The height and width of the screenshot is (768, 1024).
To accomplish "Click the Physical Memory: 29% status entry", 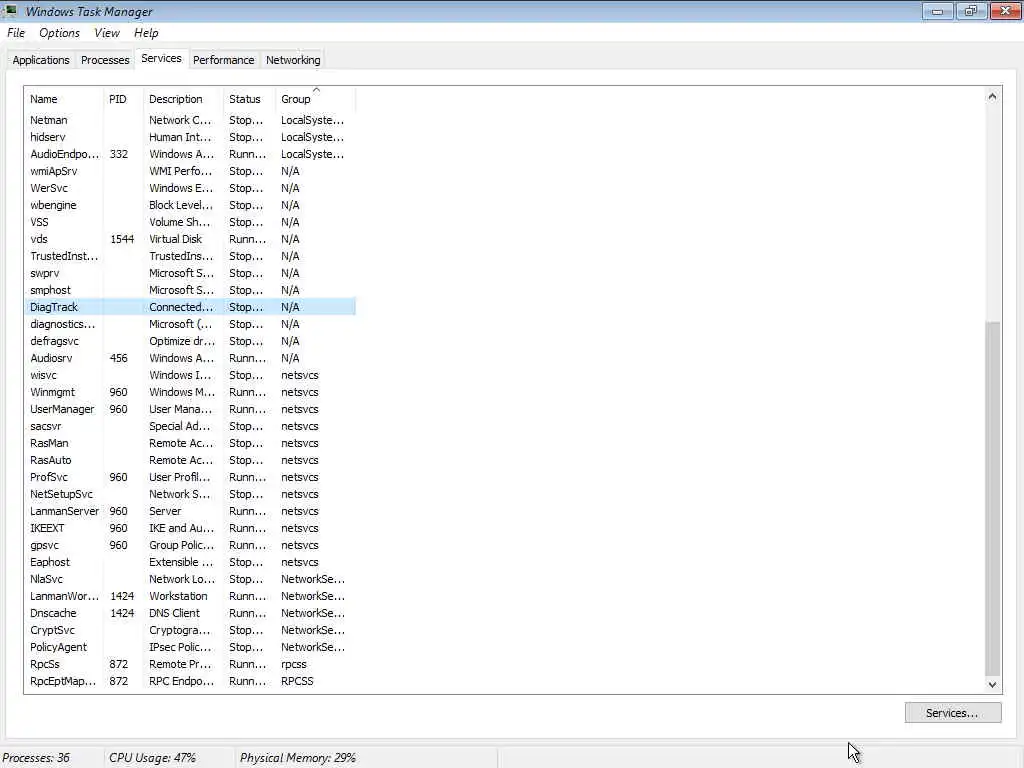I will point(298,758).
